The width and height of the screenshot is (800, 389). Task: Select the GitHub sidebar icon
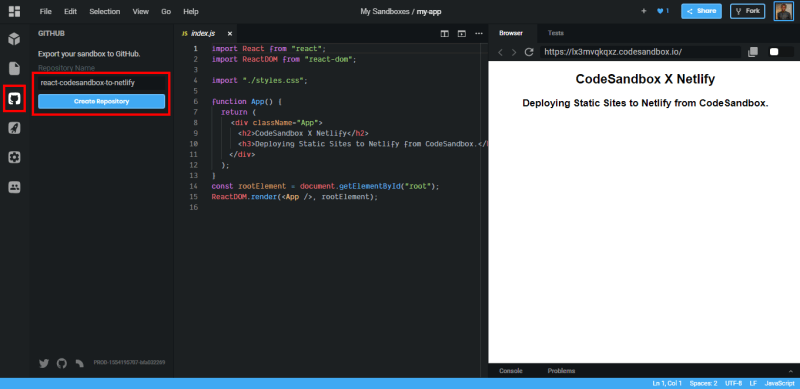(x=14, y=99)
